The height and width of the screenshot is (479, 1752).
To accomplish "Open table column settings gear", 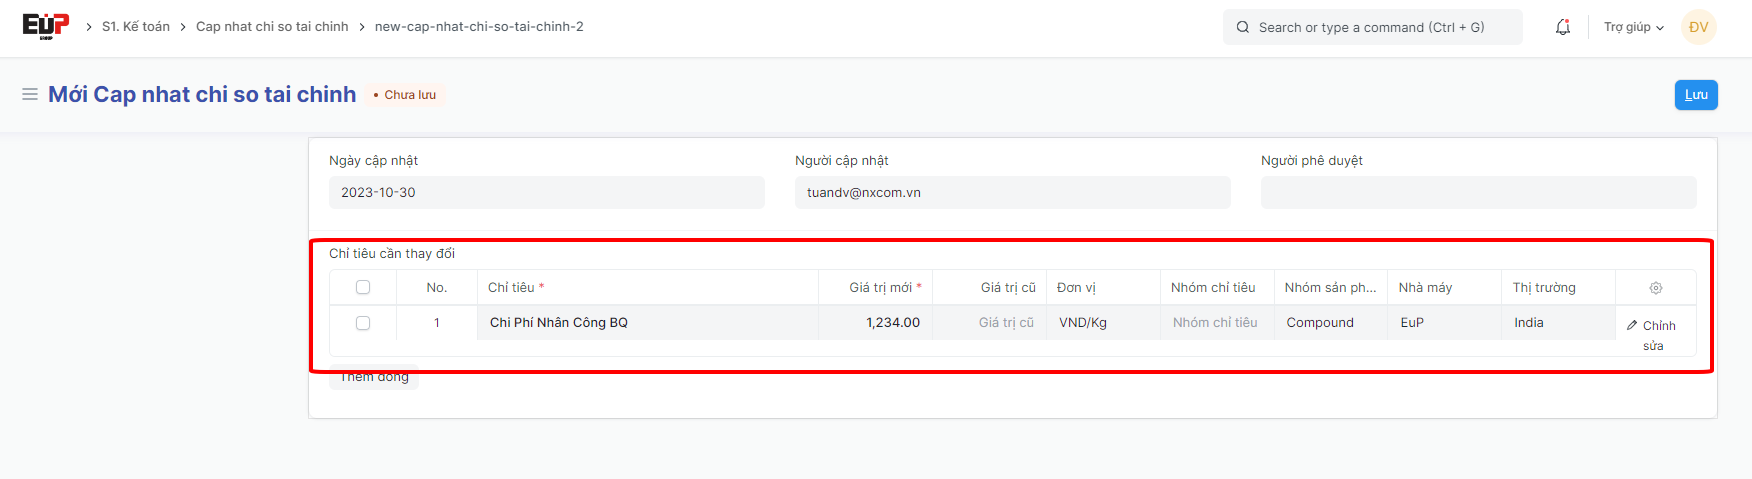I will (1655, 288).
